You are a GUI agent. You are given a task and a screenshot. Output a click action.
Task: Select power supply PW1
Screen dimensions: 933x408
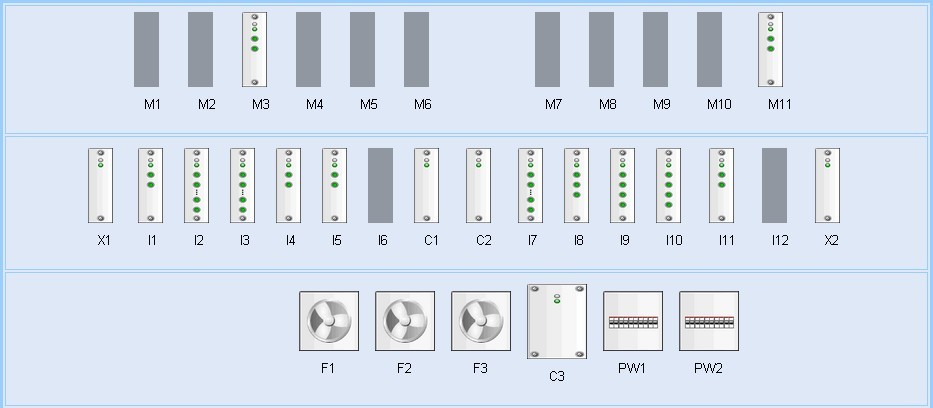click(633, 321)
